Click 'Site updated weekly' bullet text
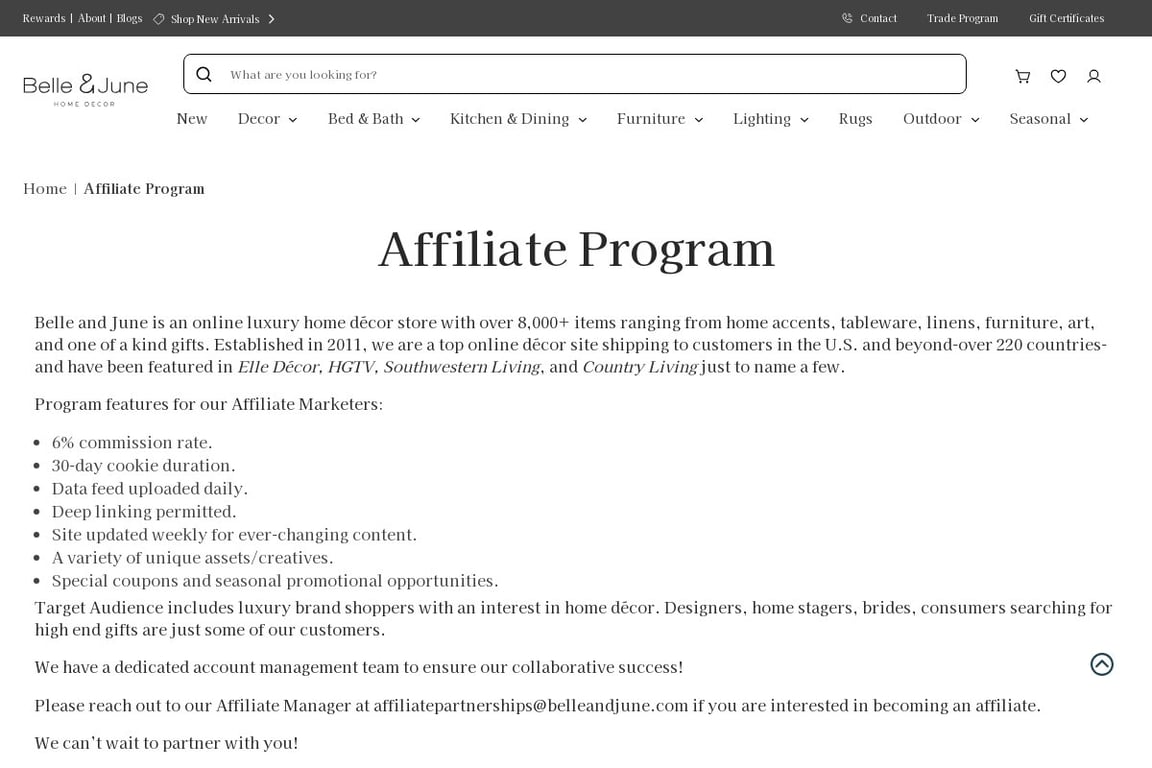The width and height of the screenshot is (1152, 768). coord(234,534)
